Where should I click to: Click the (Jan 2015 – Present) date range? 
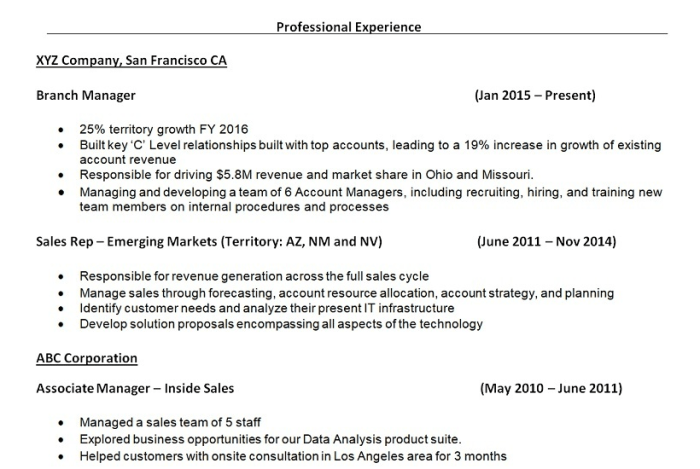pyautogui.click(x=535, y=96)
